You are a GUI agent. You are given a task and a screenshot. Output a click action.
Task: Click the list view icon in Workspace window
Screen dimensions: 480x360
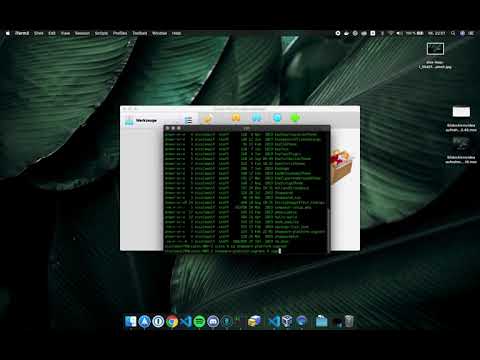188,120
